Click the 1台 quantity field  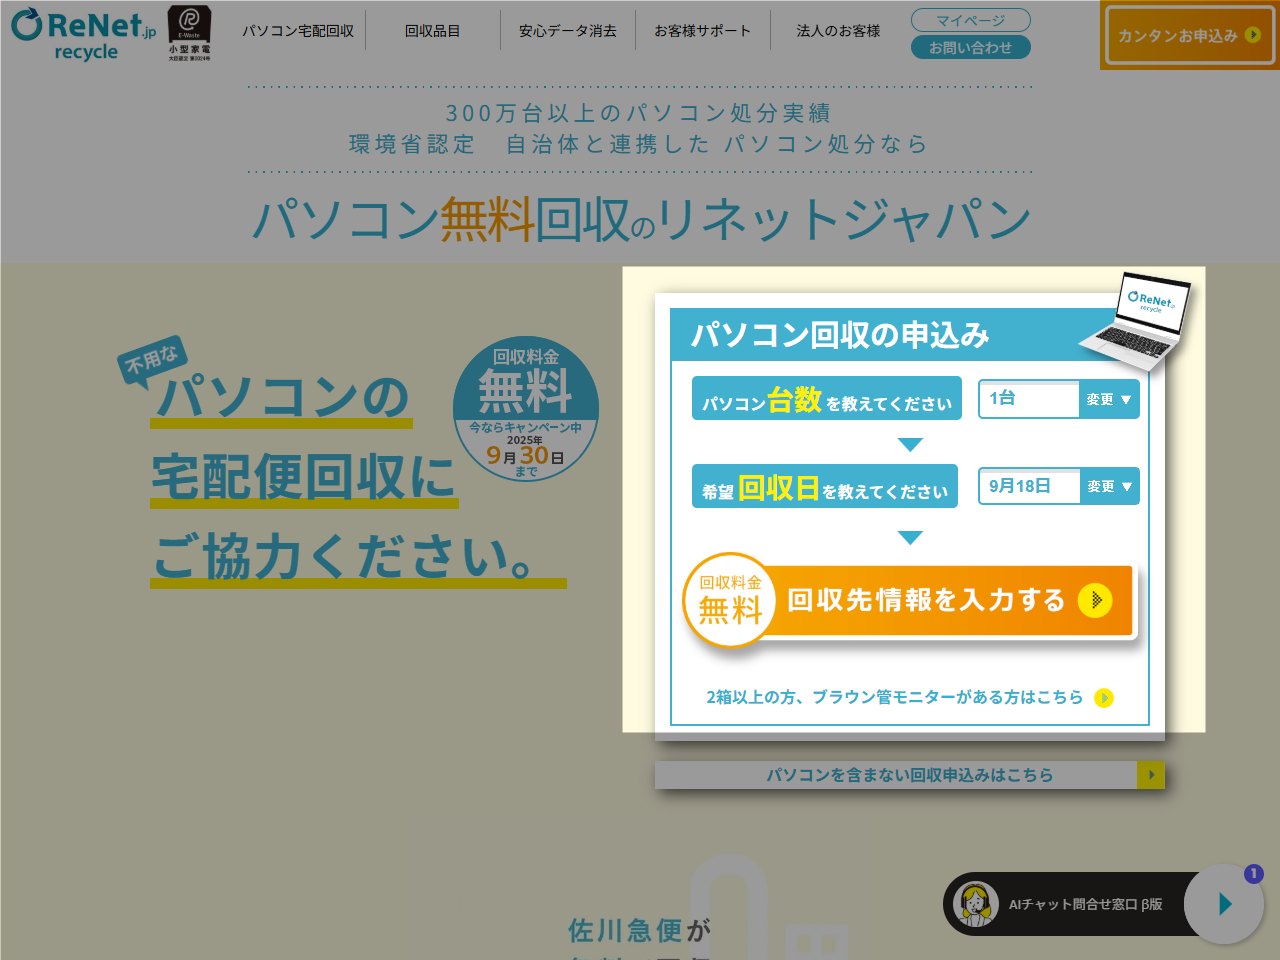1029,399
